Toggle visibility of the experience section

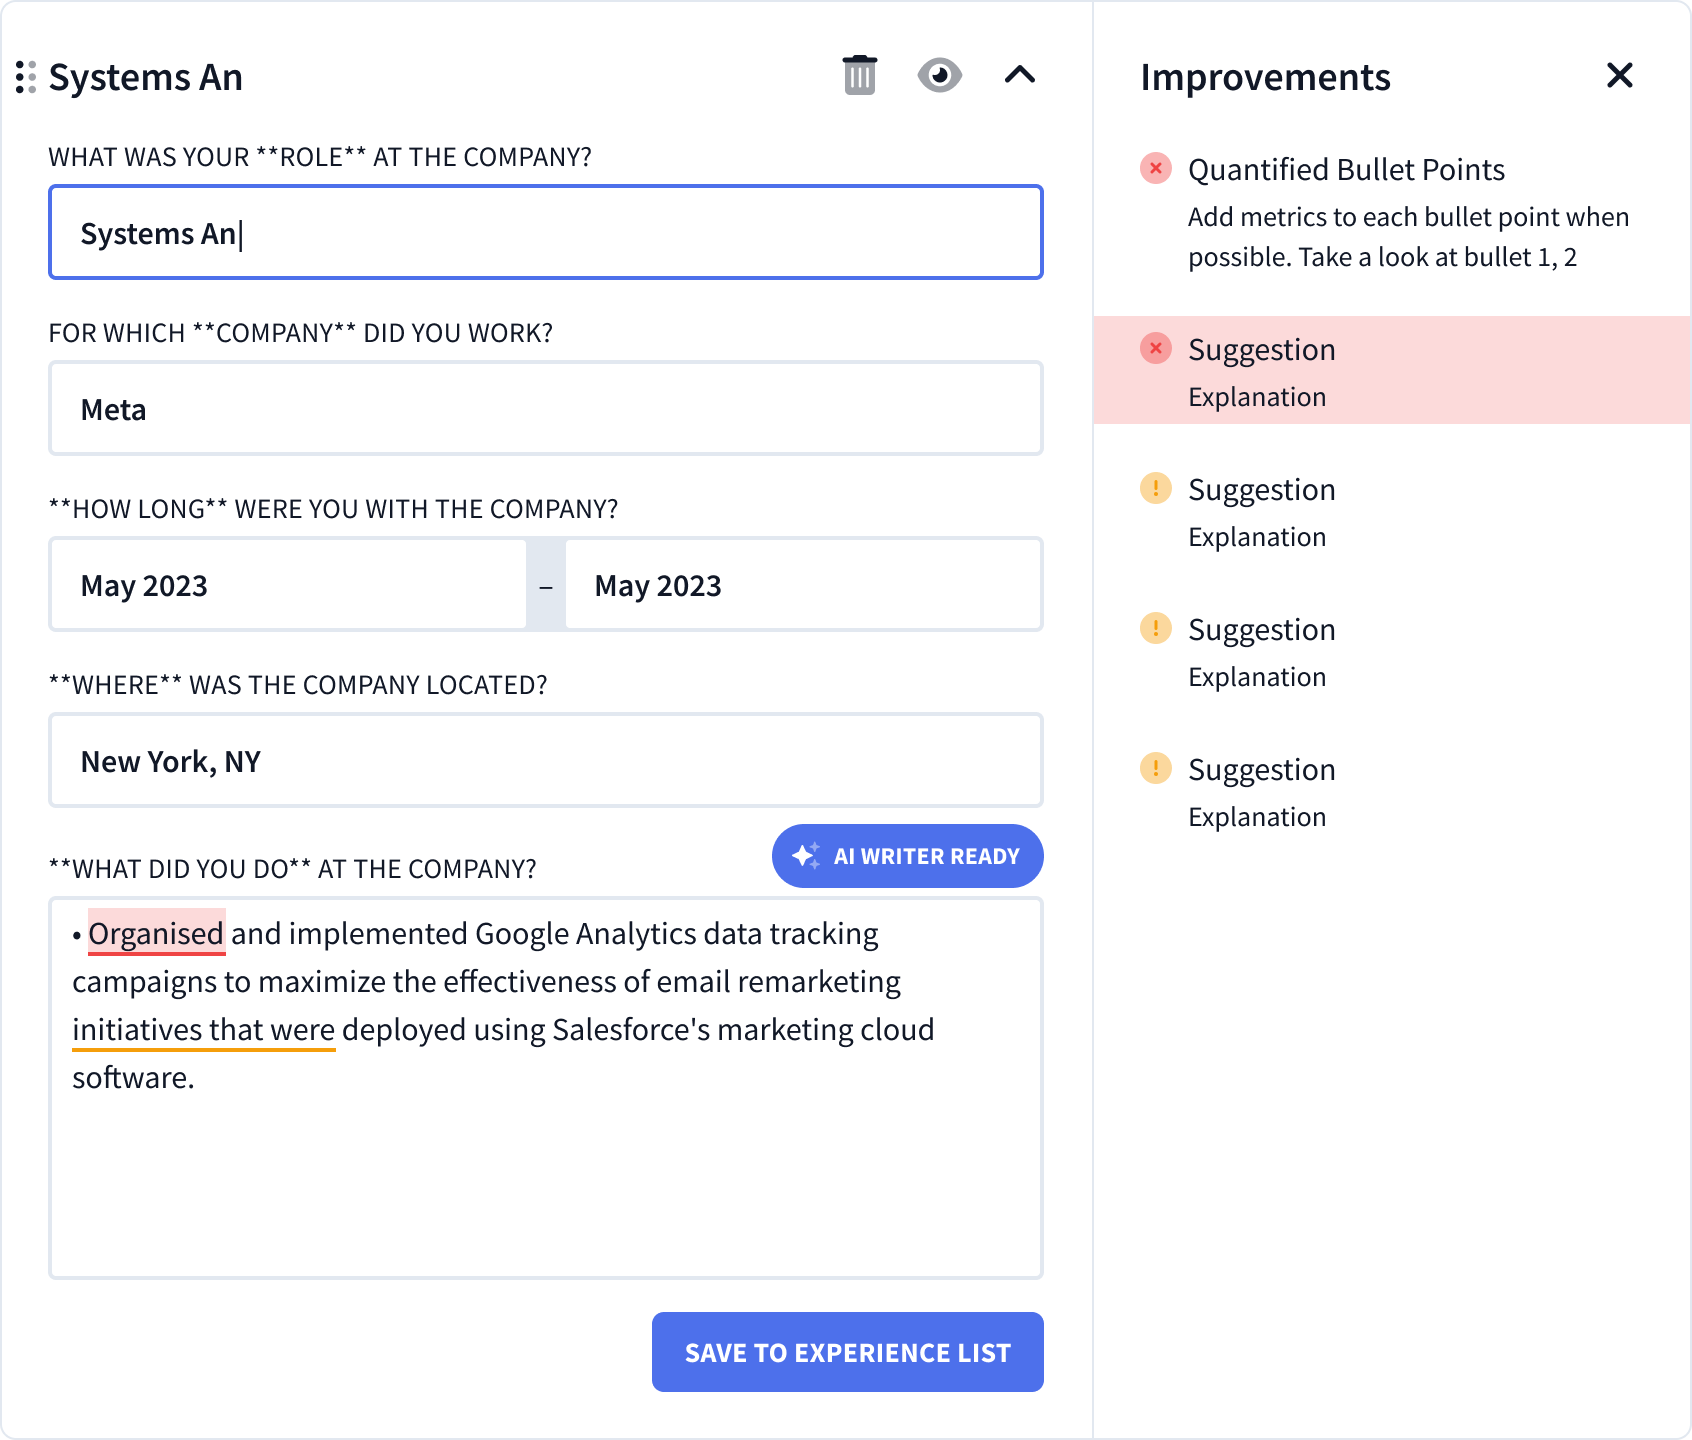click(939, 75)
